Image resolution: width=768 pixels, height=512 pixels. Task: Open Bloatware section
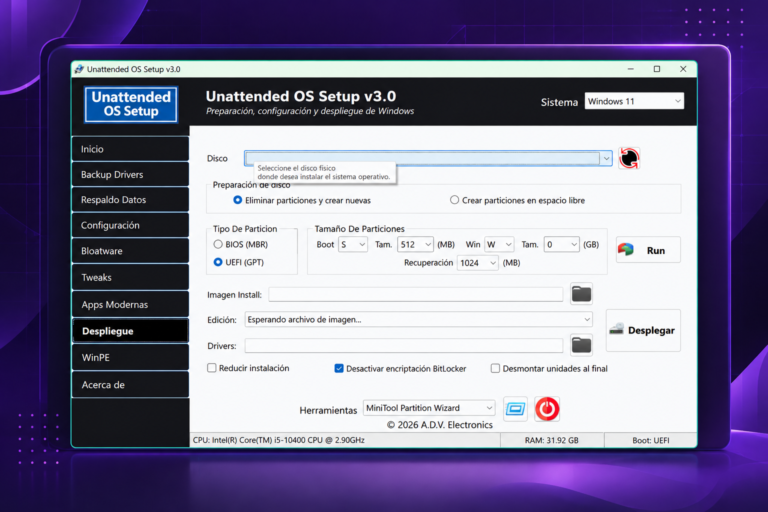130,251
